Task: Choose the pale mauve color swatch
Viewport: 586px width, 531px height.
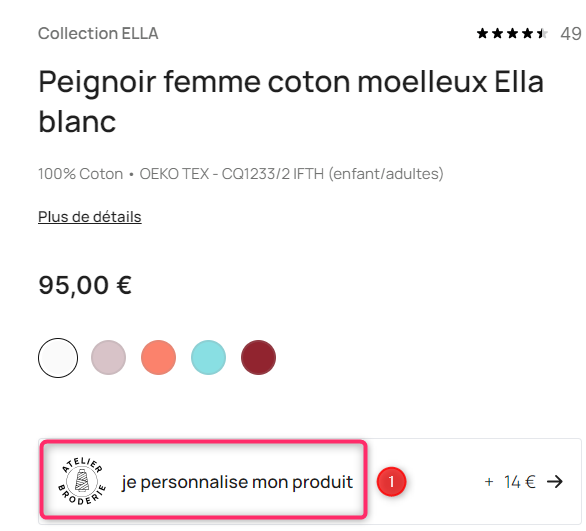Action: coord(108,358)
